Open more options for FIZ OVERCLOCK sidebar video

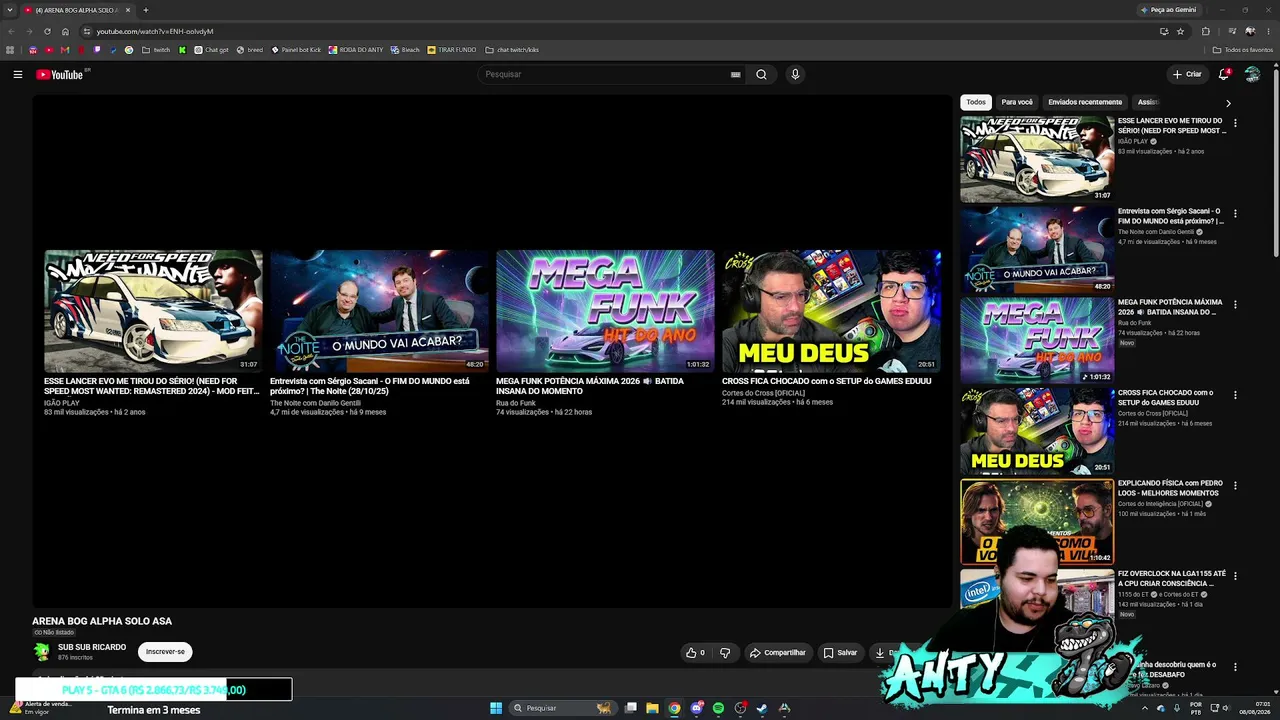[1235, 576]
